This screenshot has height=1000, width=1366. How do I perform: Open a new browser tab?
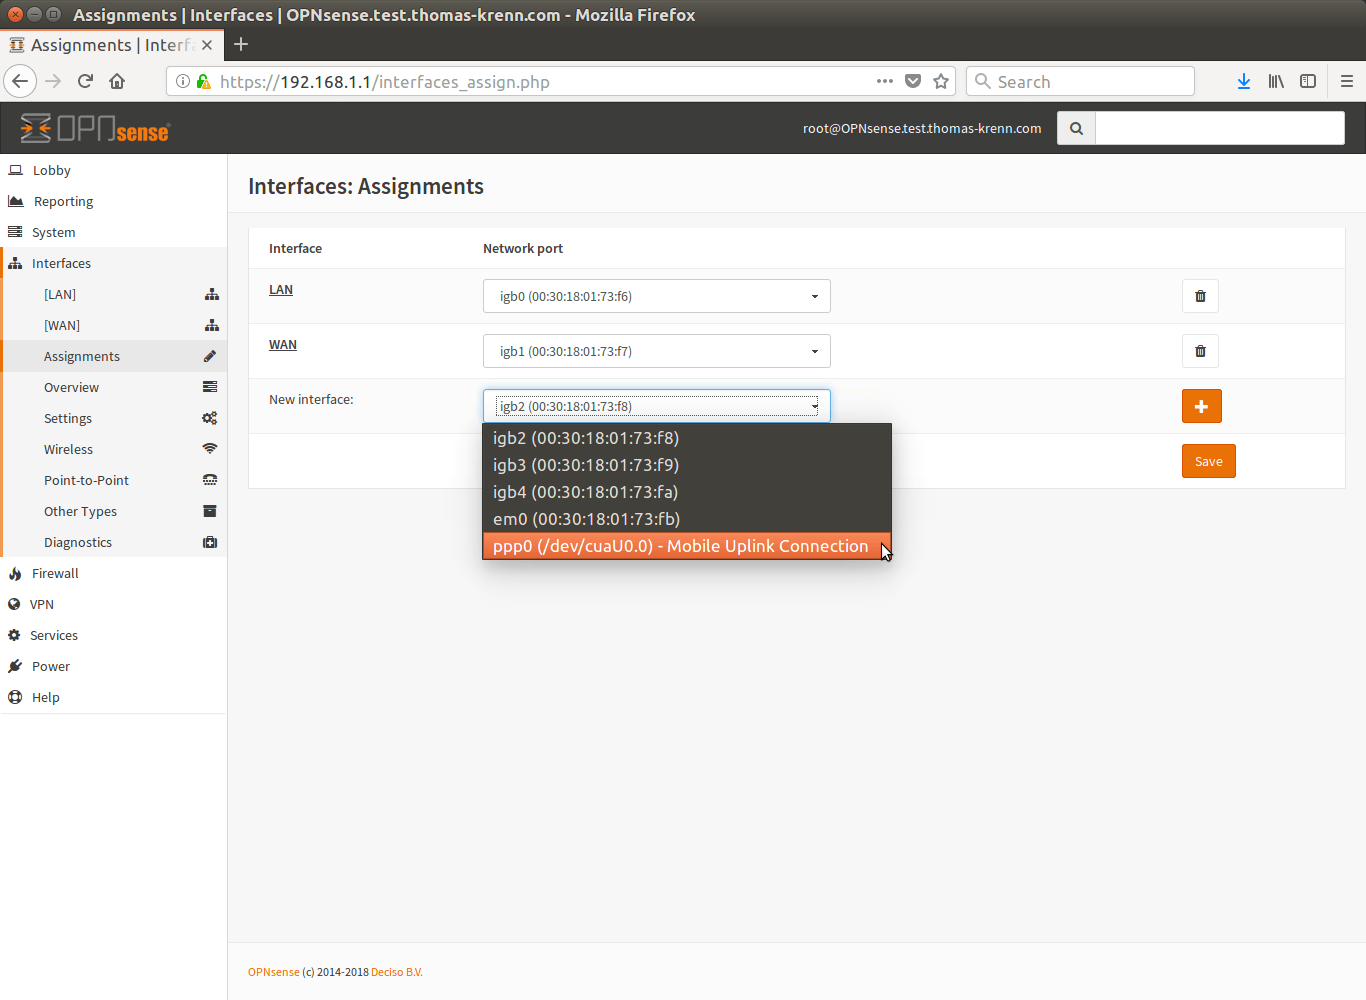coord(241,44)
